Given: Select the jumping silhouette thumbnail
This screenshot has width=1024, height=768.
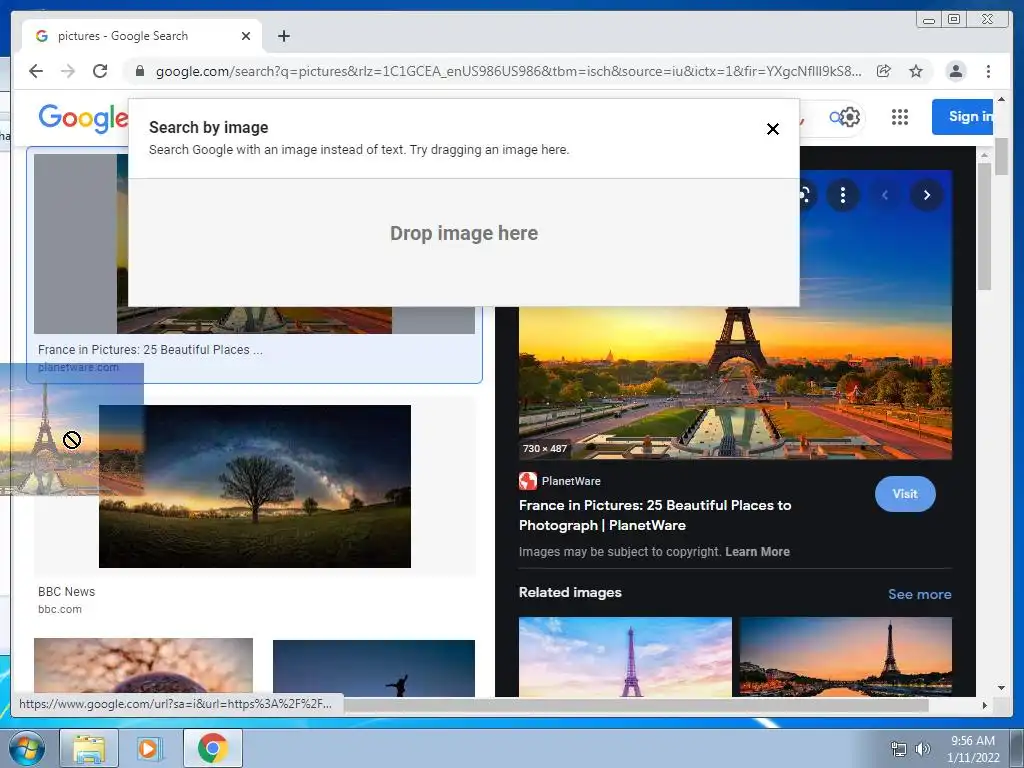Looking at the screenshot, I should pyautogui.click(x=374, y=668).
